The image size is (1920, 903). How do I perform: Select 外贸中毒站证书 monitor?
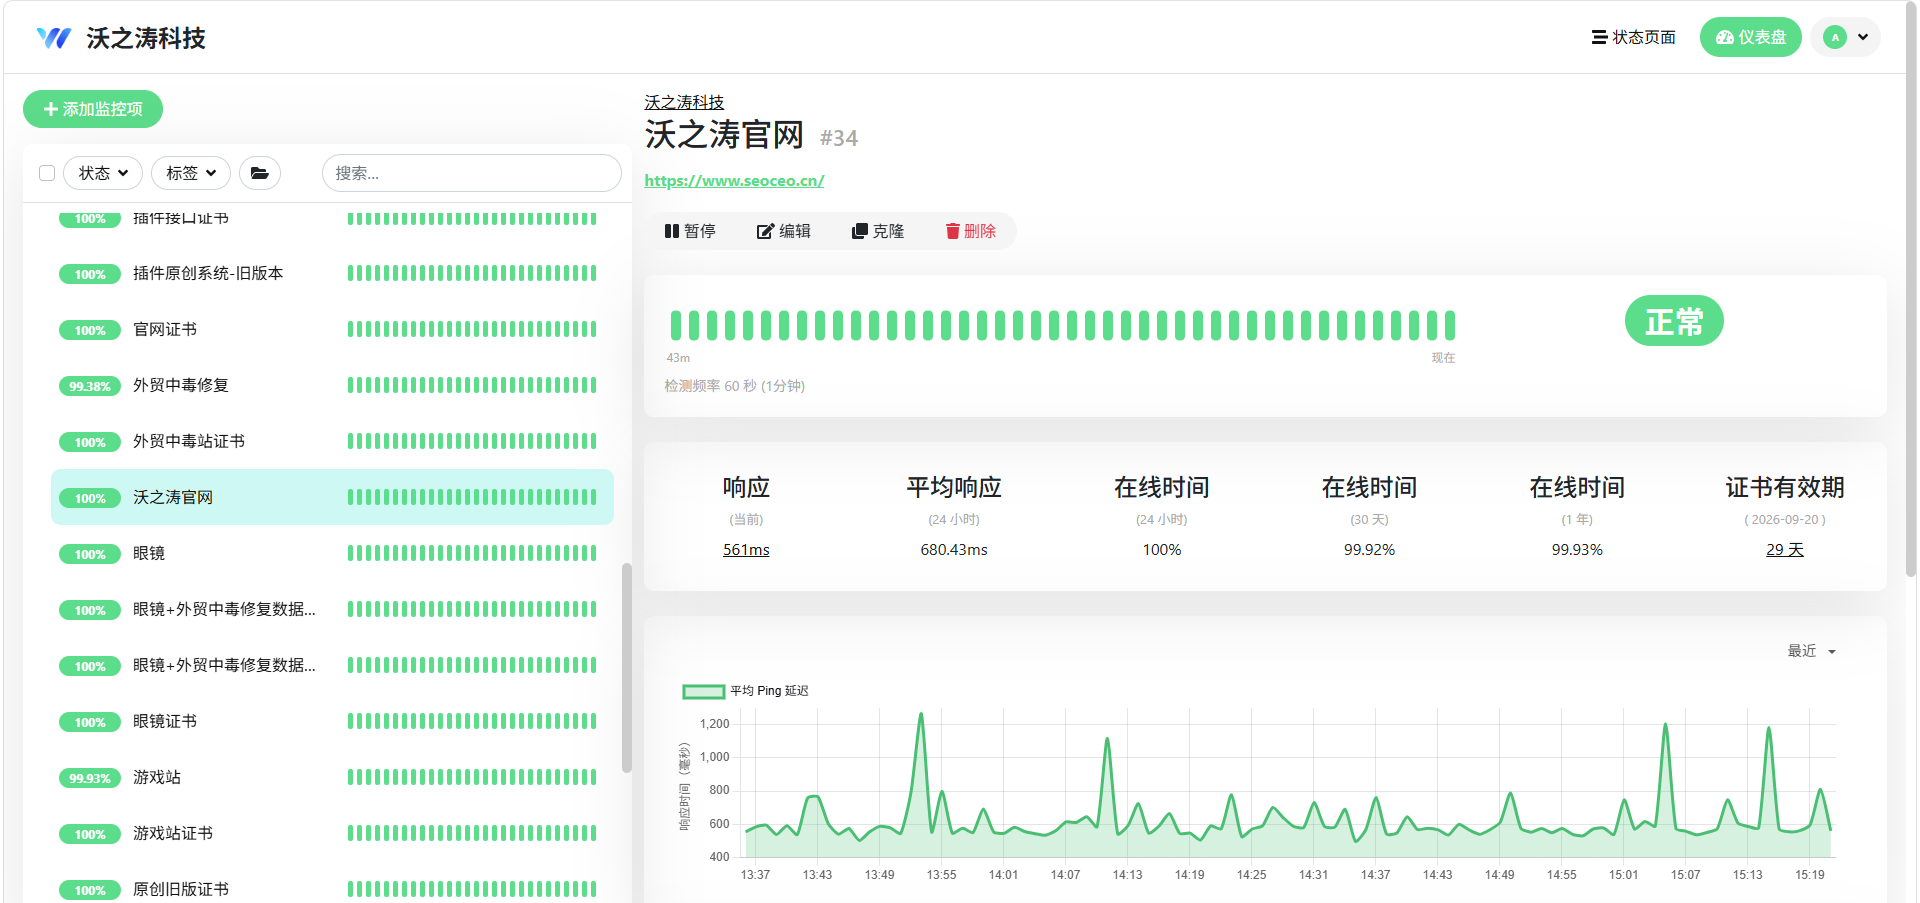(332, 441)
